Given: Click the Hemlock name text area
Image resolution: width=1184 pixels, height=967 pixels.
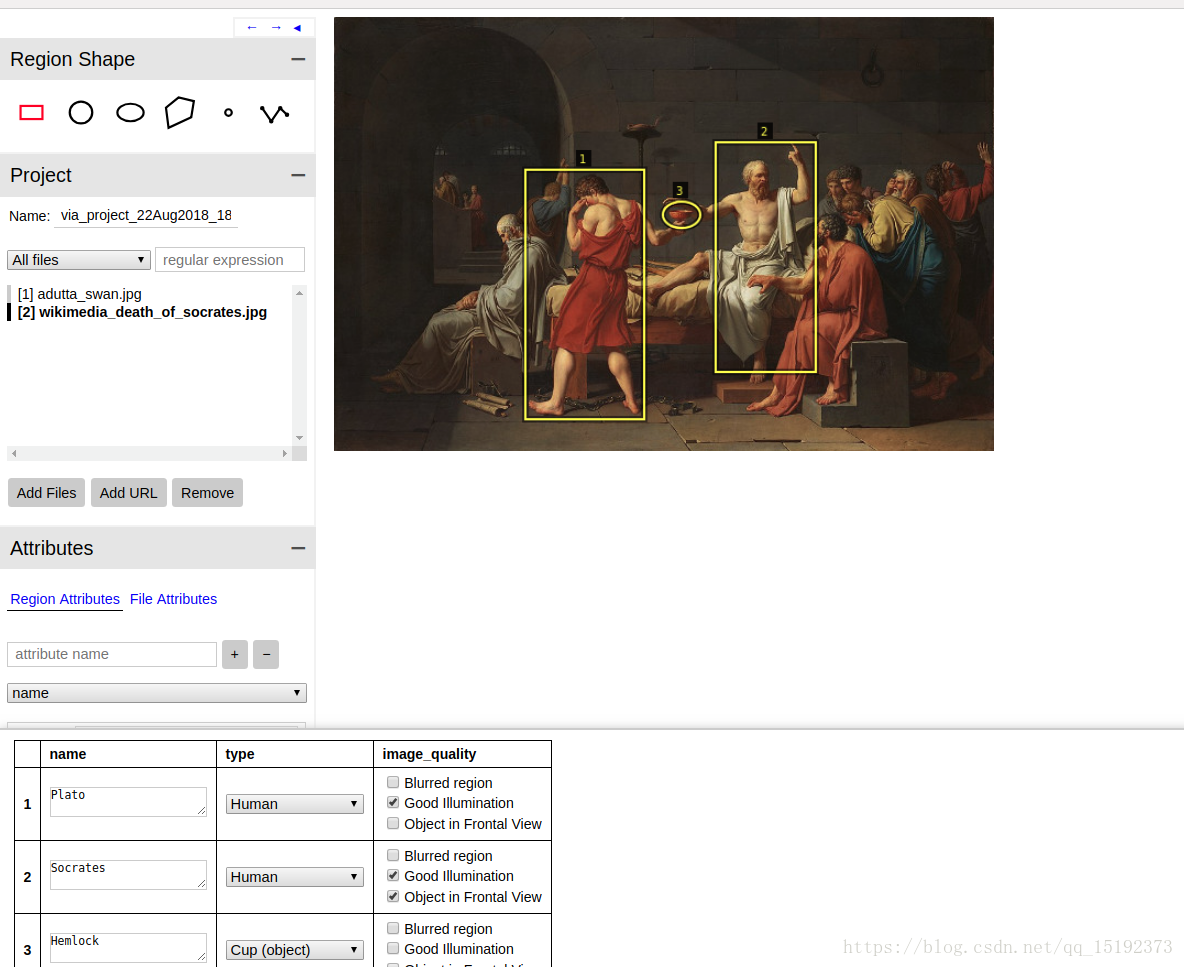Looking at the screenshot, I should click(128, 947).
